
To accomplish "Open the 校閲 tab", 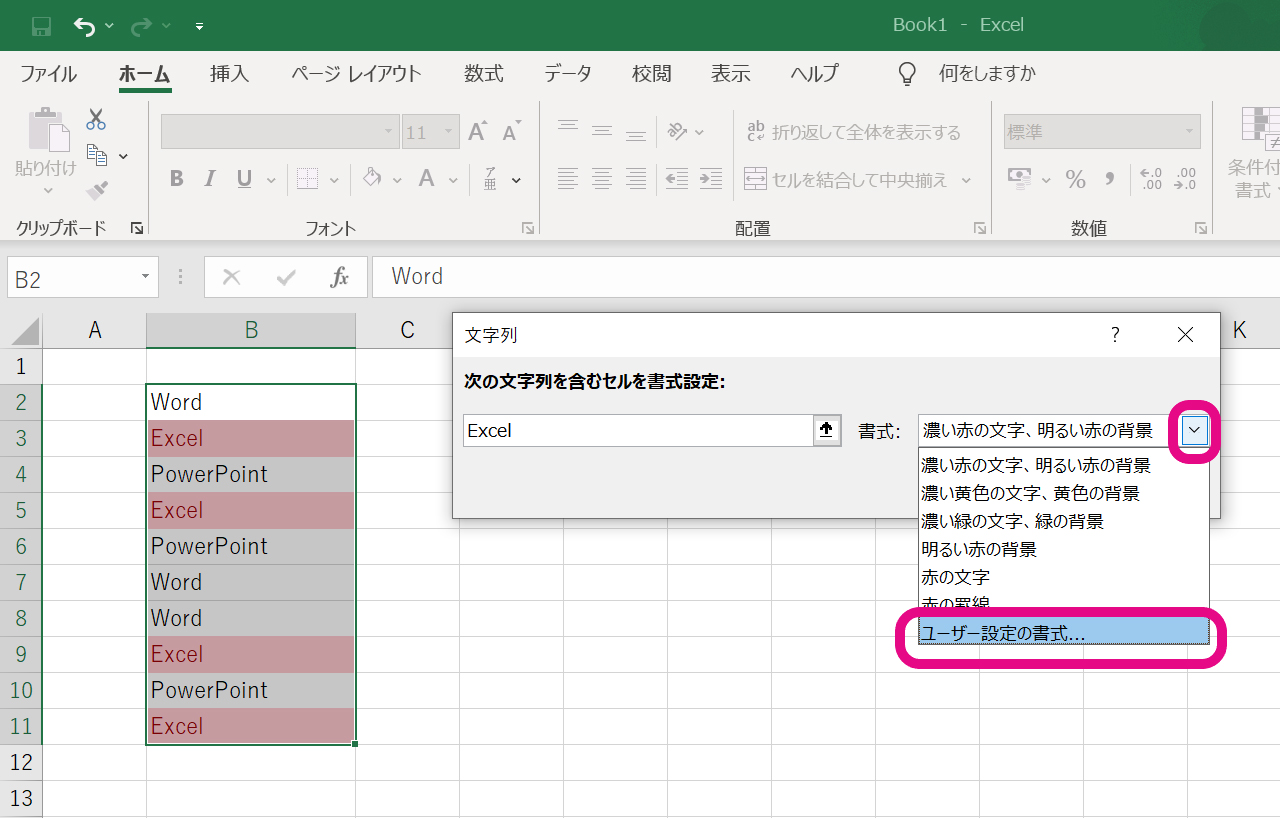I will coord(652,74).
